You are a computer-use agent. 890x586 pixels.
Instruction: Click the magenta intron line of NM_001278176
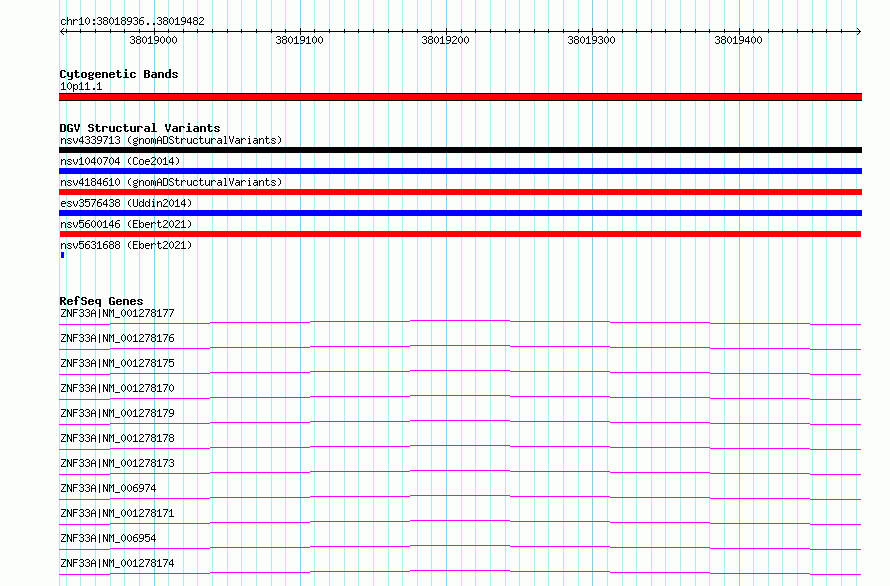[x=460, y=346]
